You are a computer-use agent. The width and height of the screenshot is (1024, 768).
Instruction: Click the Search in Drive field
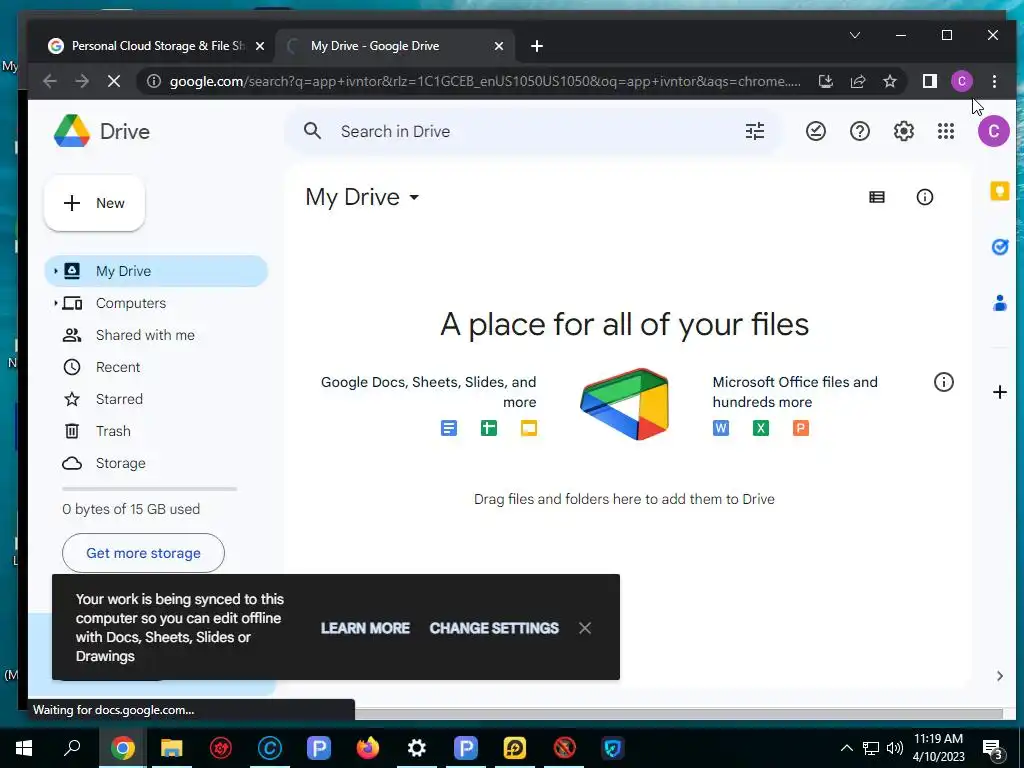pos(532,131)
